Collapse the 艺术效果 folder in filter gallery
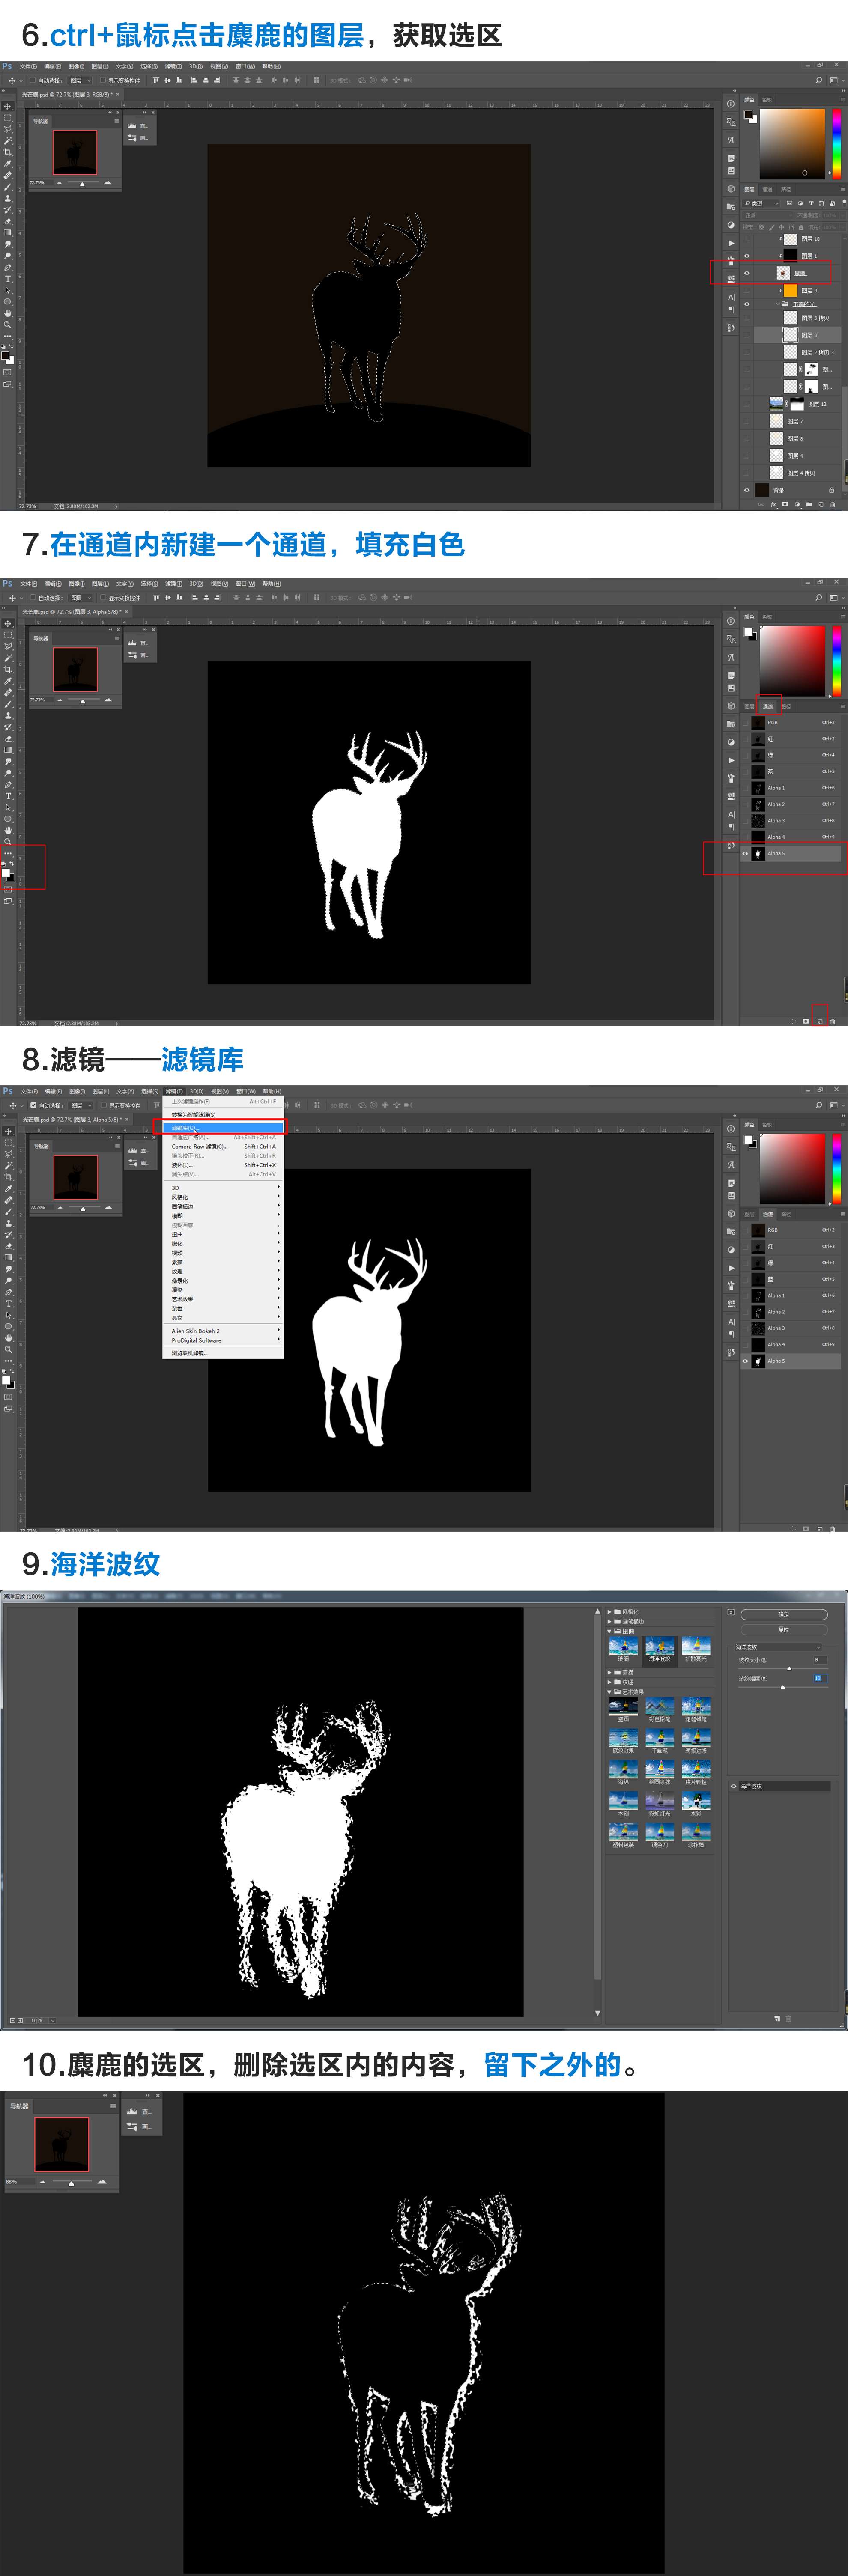This screenshot has width=848, height=2576. pyautogui.click(x=610, y=1692)
